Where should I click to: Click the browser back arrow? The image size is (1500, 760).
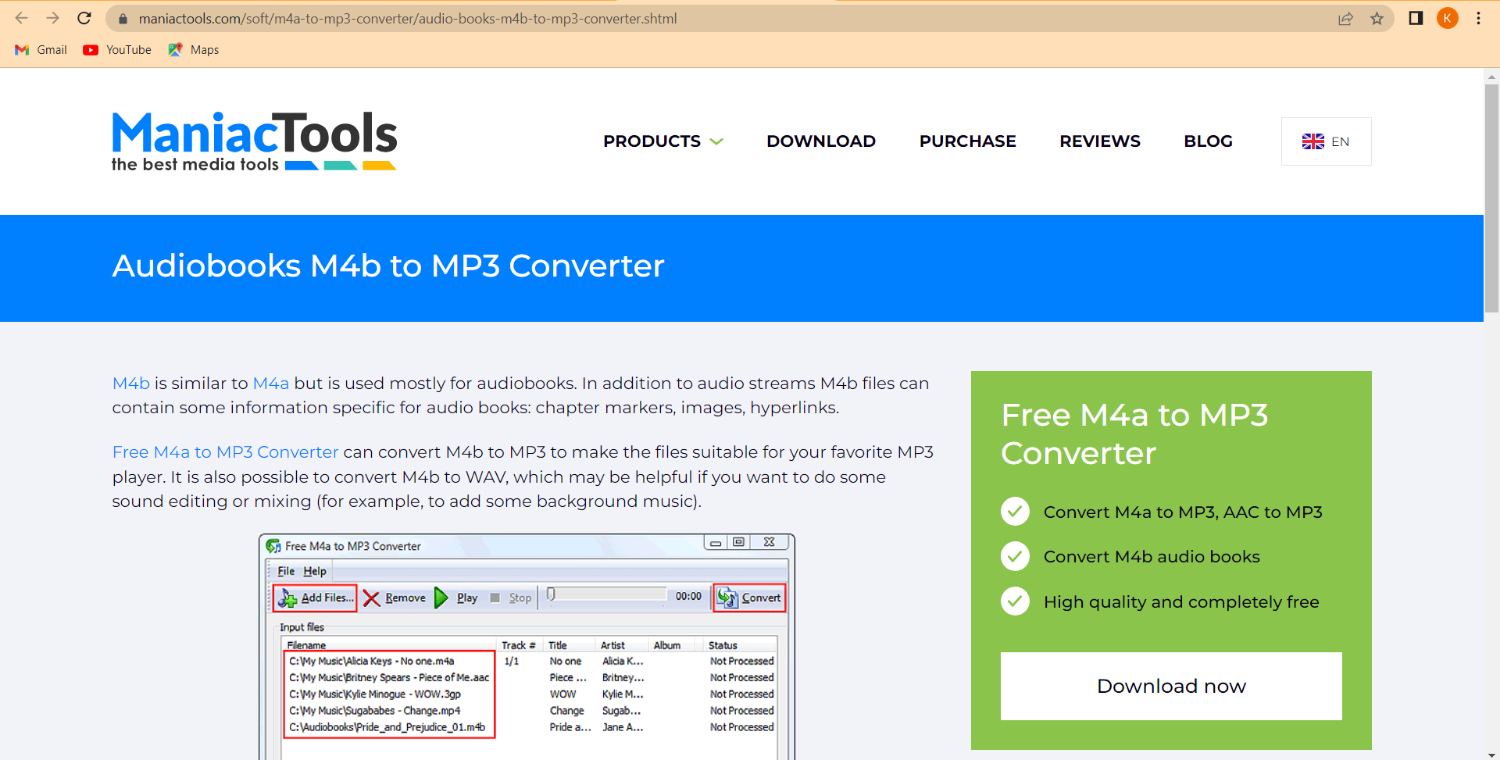coord(22,18)
